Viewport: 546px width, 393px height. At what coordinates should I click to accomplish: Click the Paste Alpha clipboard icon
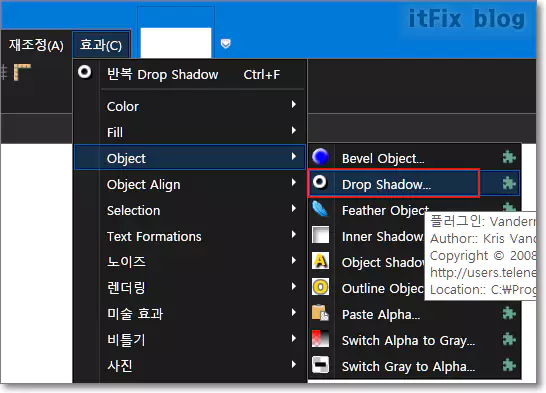pyautogui.click(x=320, y=313)
